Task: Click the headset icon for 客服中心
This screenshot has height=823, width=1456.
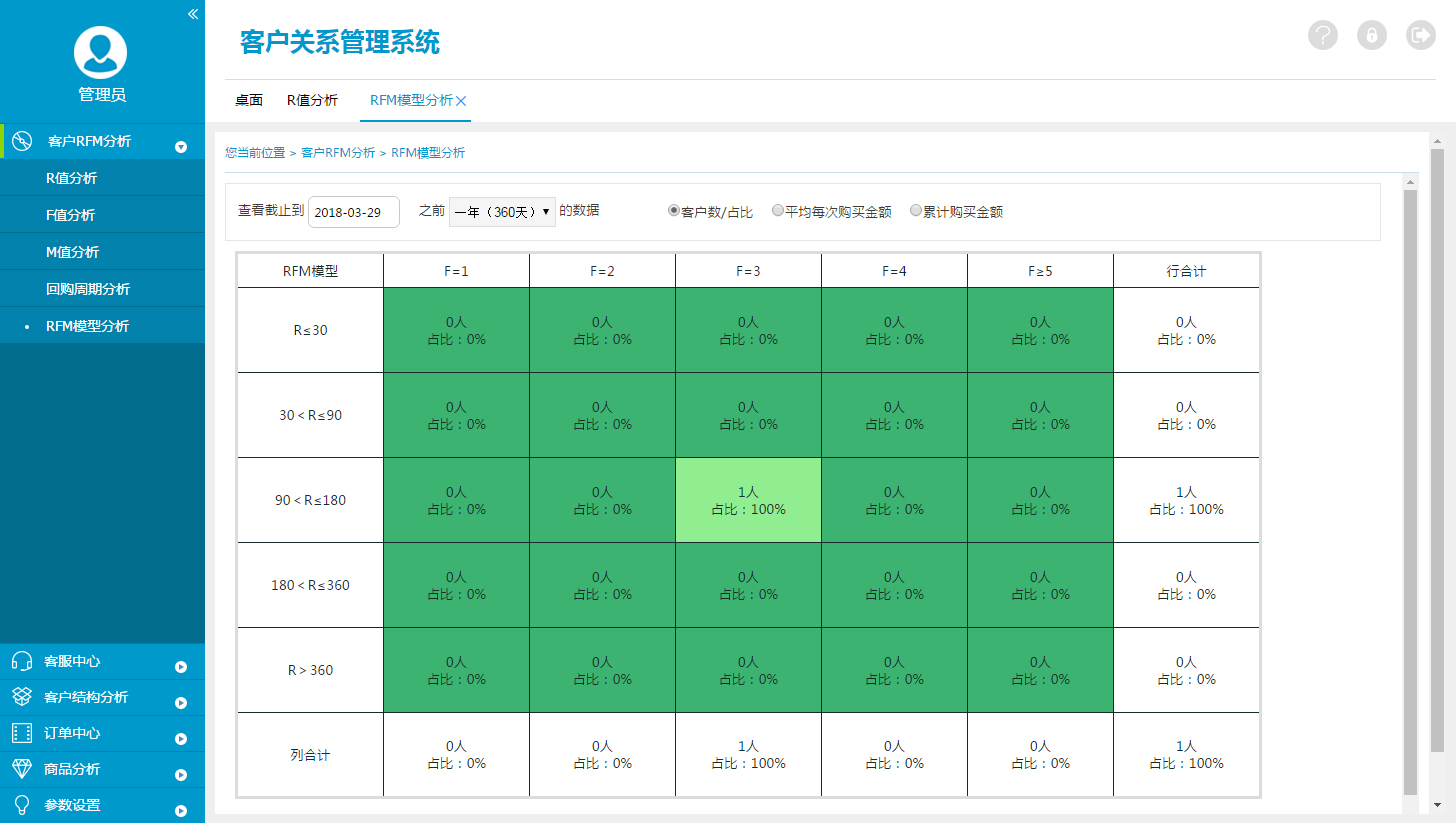Action: (x=21, y=661)
